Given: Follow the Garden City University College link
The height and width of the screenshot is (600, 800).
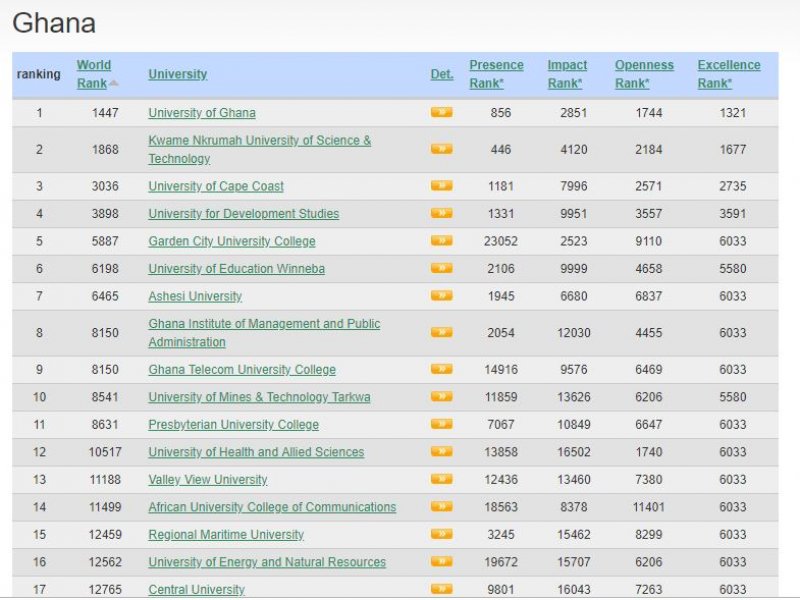Looking at the screenshot, I should (x=232, y=241).
